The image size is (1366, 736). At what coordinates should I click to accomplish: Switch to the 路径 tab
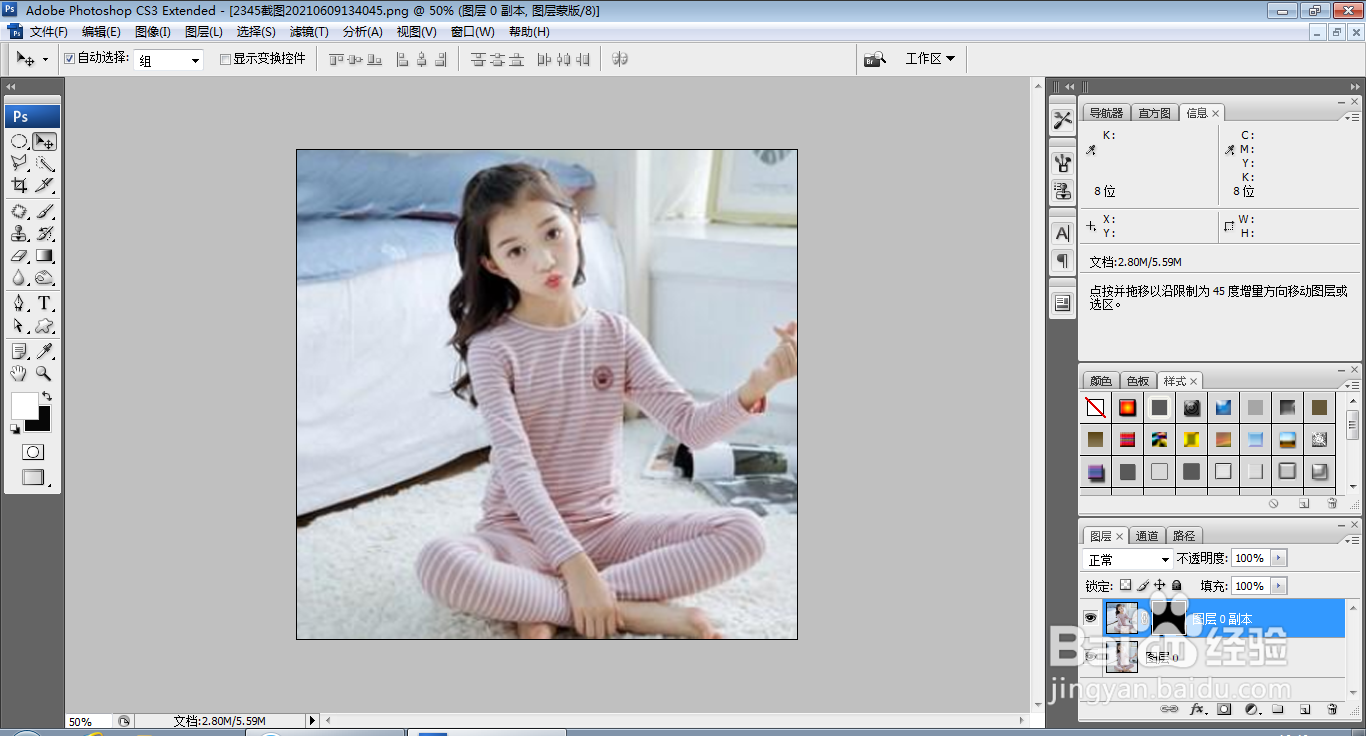[x=1184, y=536]
